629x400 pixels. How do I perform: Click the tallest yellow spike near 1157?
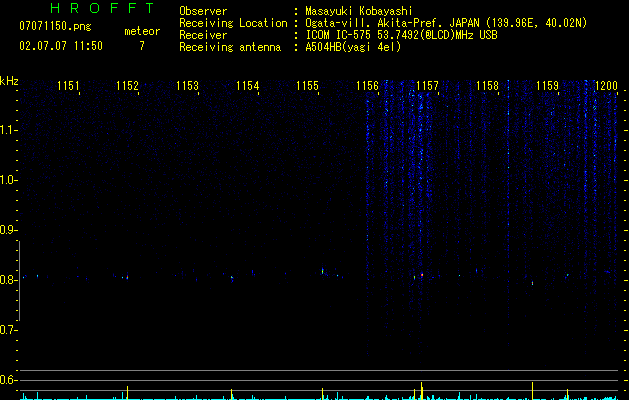pyautogui.click(x=422, y=391)
